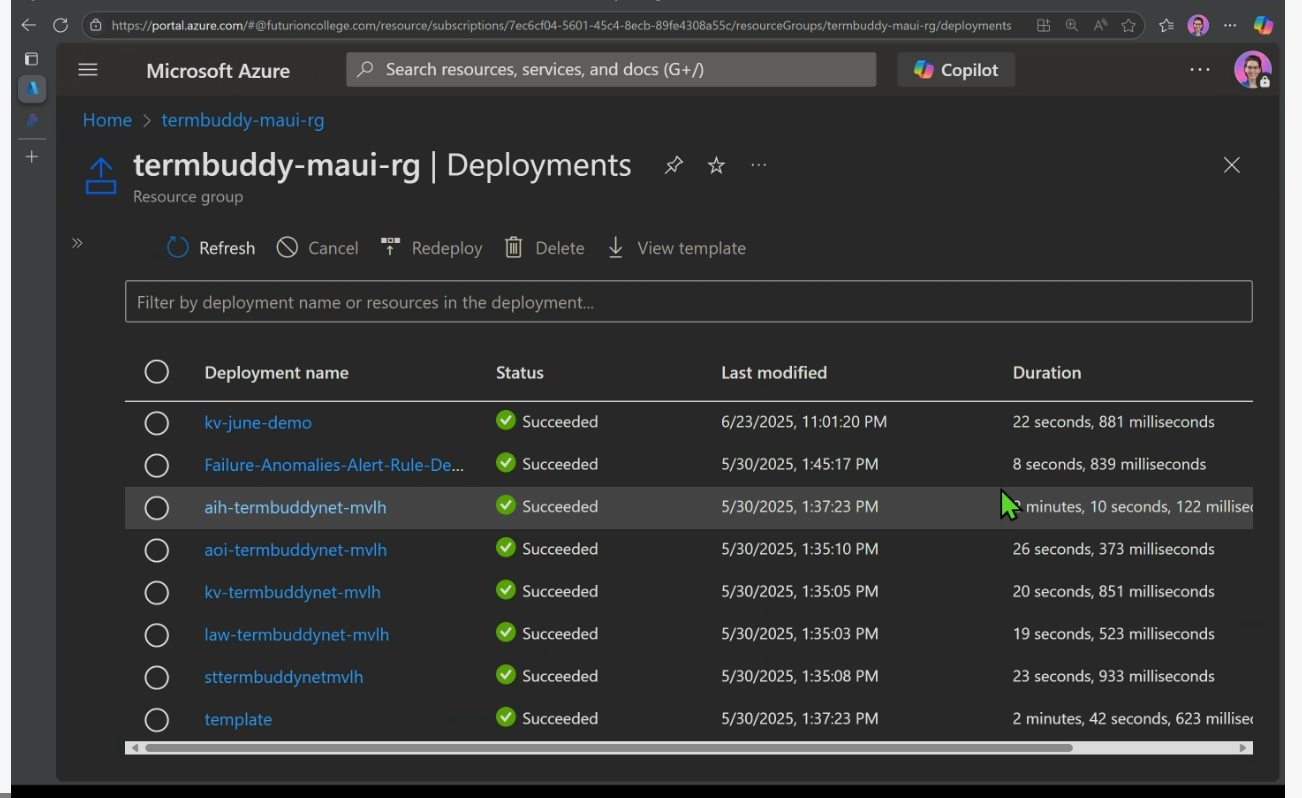Switch to the second Azure vertical tab
1302x798 pixels.
pos(33,121)
